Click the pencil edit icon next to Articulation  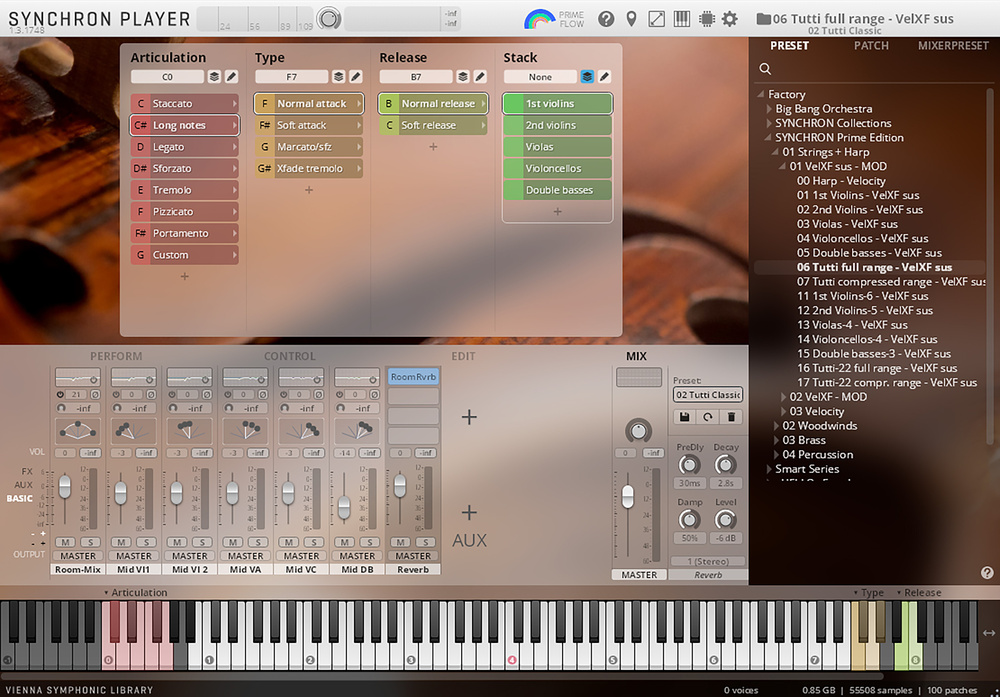pos(231,77)
